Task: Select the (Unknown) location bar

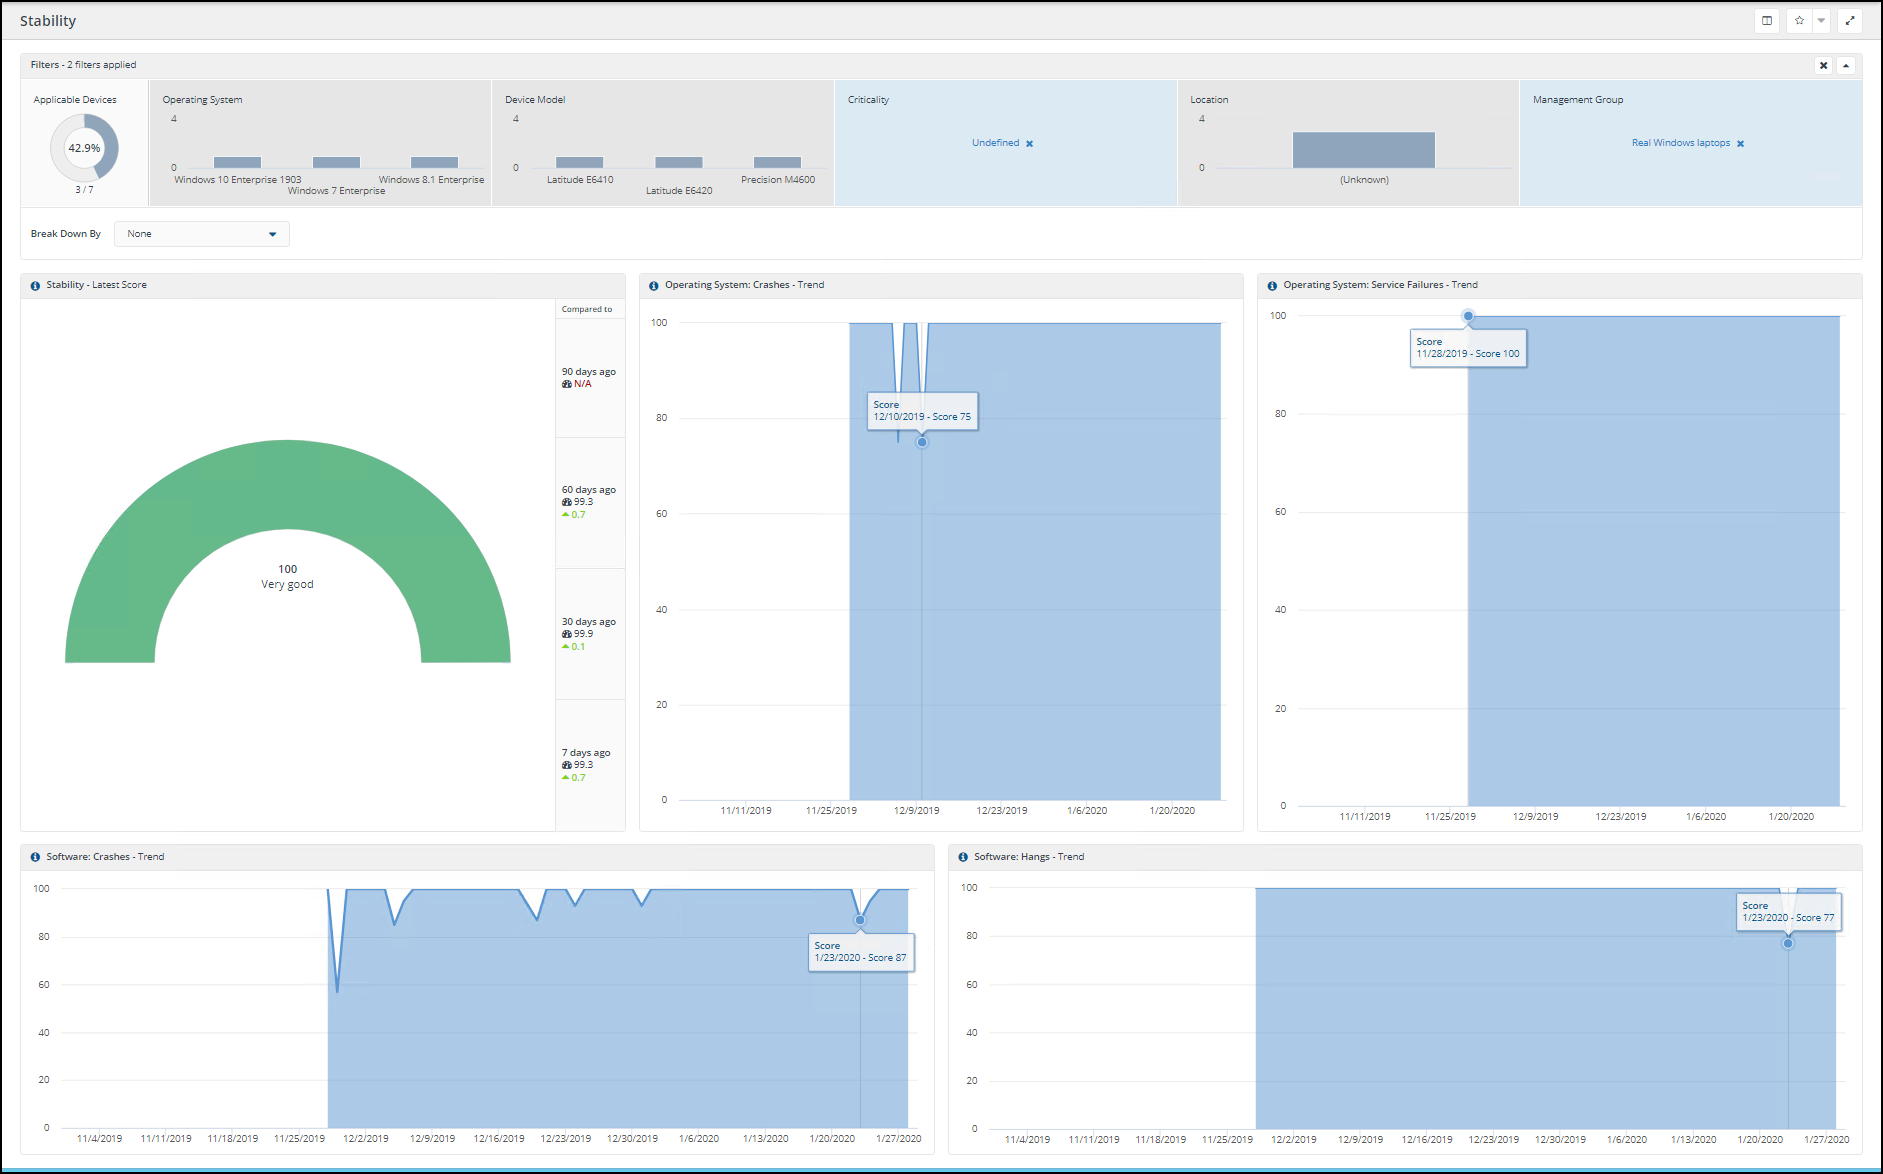Action: [x=1363, y=150]
